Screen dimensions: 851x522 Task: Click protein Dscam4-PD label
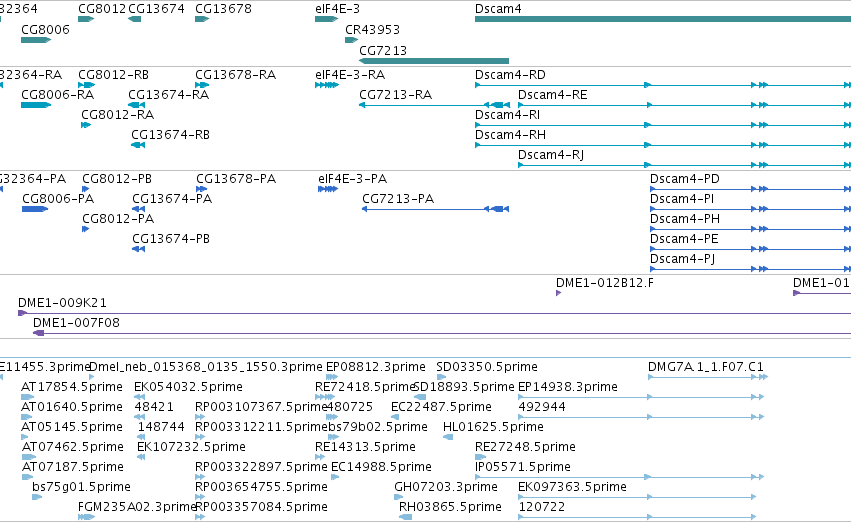(685, 179)
